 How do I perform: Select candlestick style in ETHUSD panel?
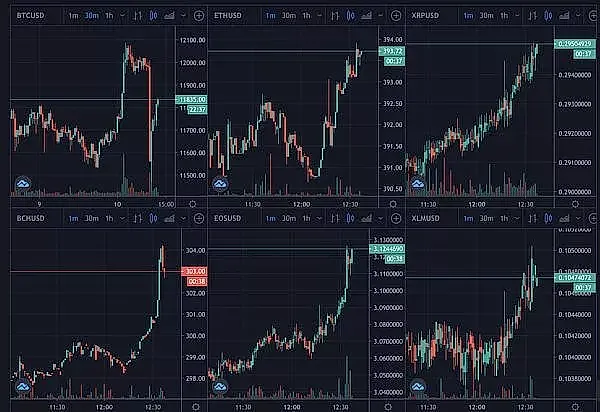[x=351, y=16]
